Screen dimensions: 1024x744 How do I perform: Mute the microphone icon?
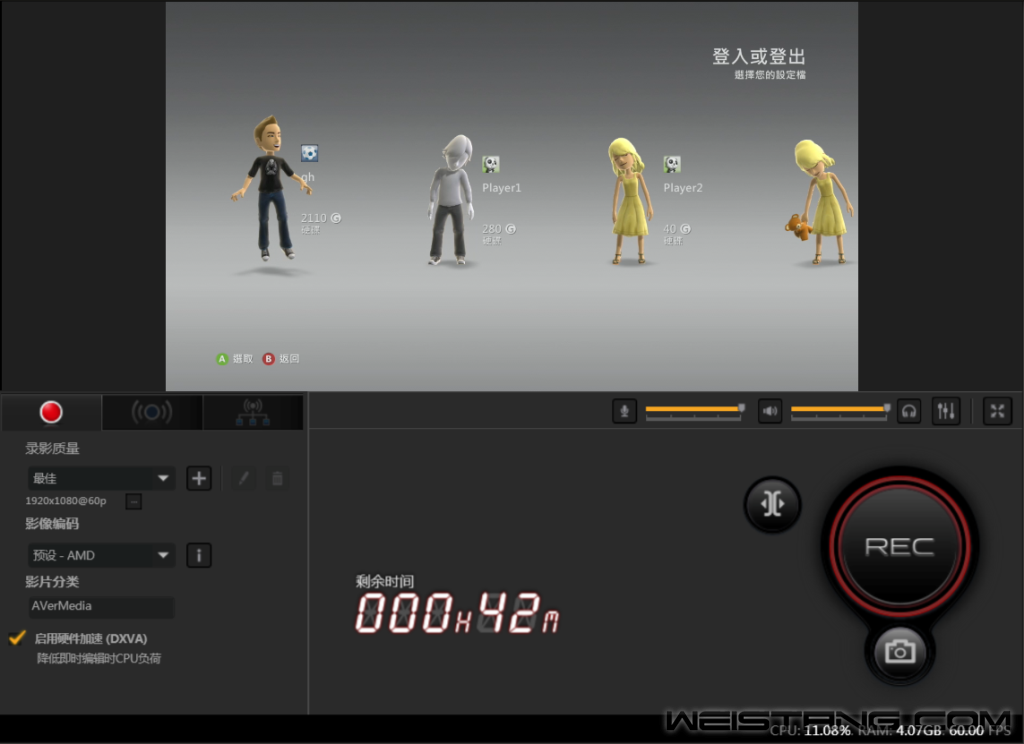(624, 411)
